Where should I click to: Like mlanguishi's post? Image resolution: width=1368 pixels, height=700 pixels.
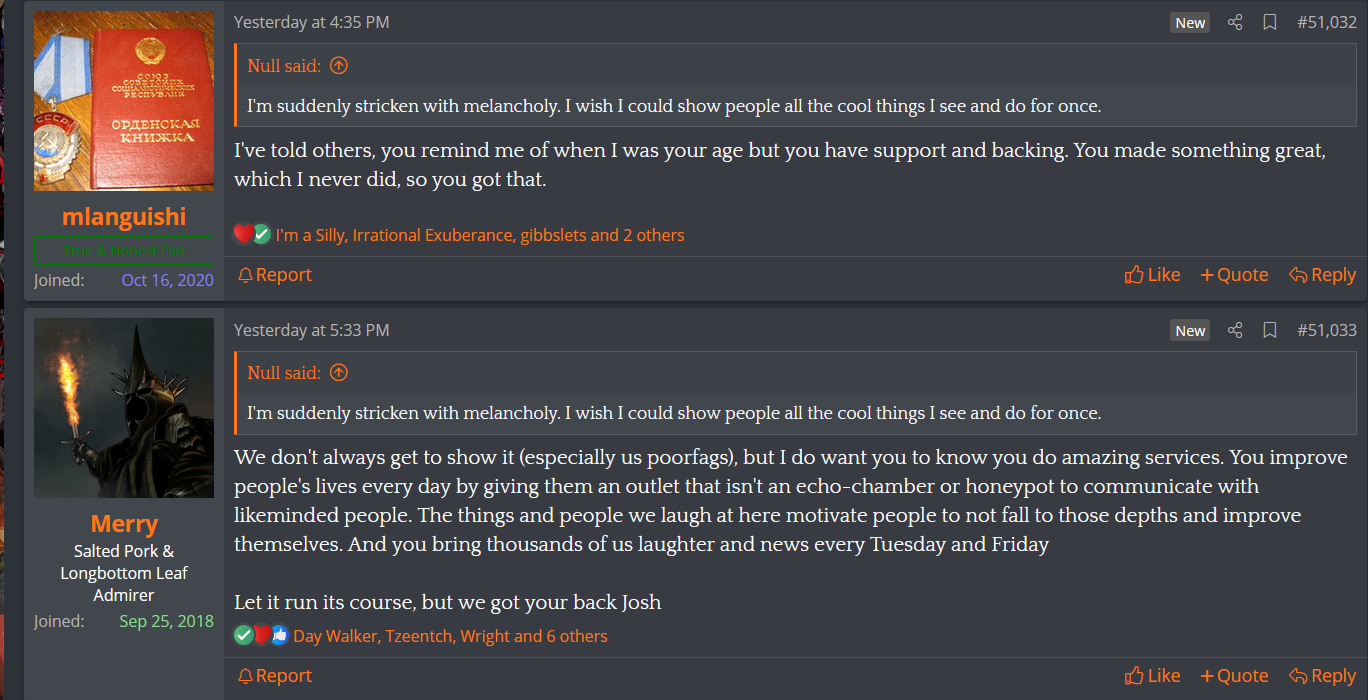(1153, 275)
